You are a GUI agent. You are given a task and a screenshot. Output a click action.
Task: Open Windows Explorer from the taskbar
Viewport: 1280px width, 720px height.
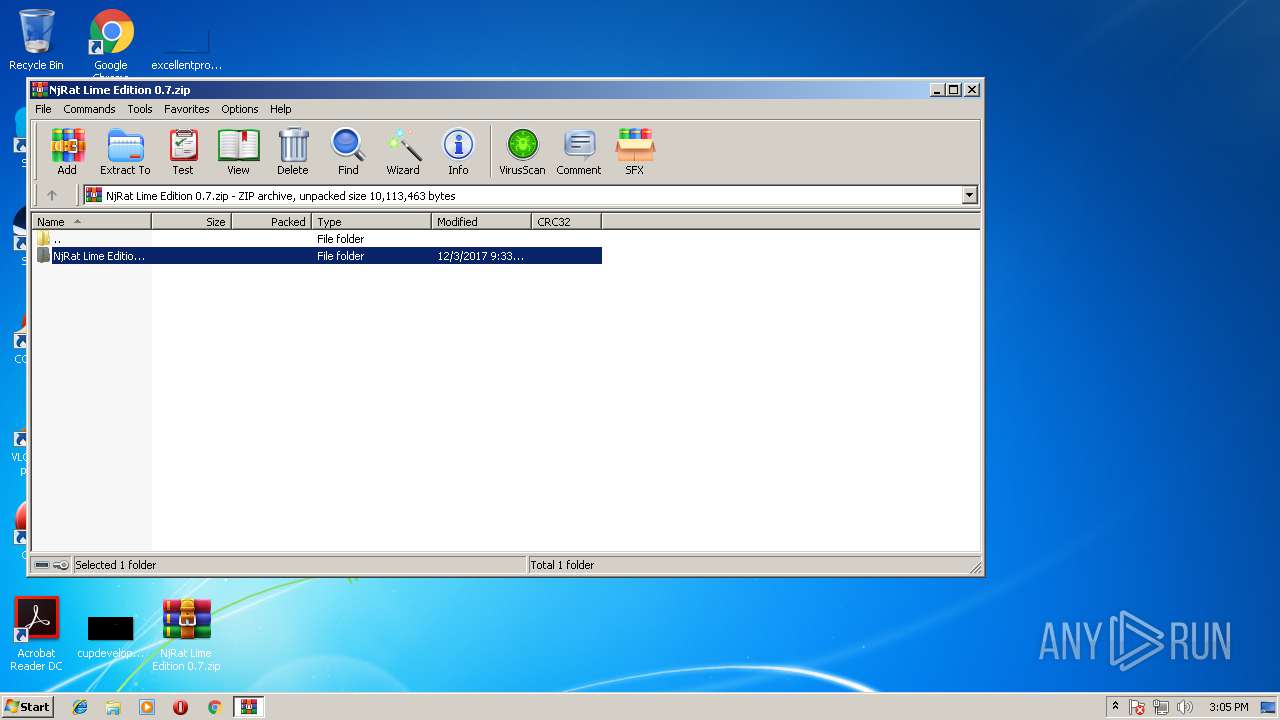pyautogui.click(x=113, y=707)
